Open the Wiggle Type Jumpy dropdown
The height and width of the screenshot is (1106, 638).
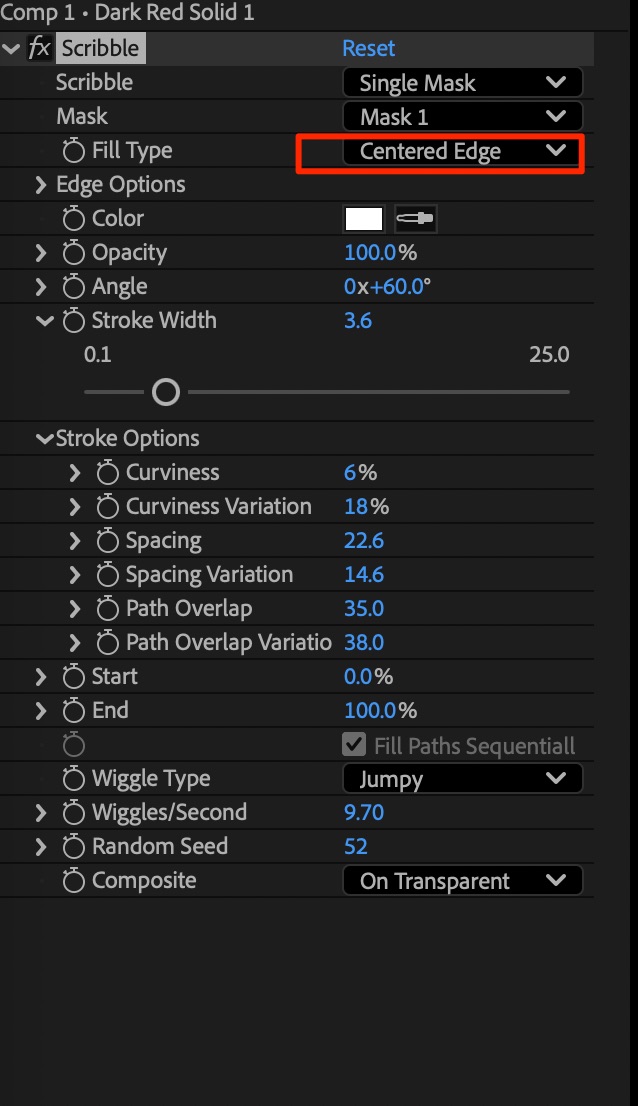click(462, 779)
